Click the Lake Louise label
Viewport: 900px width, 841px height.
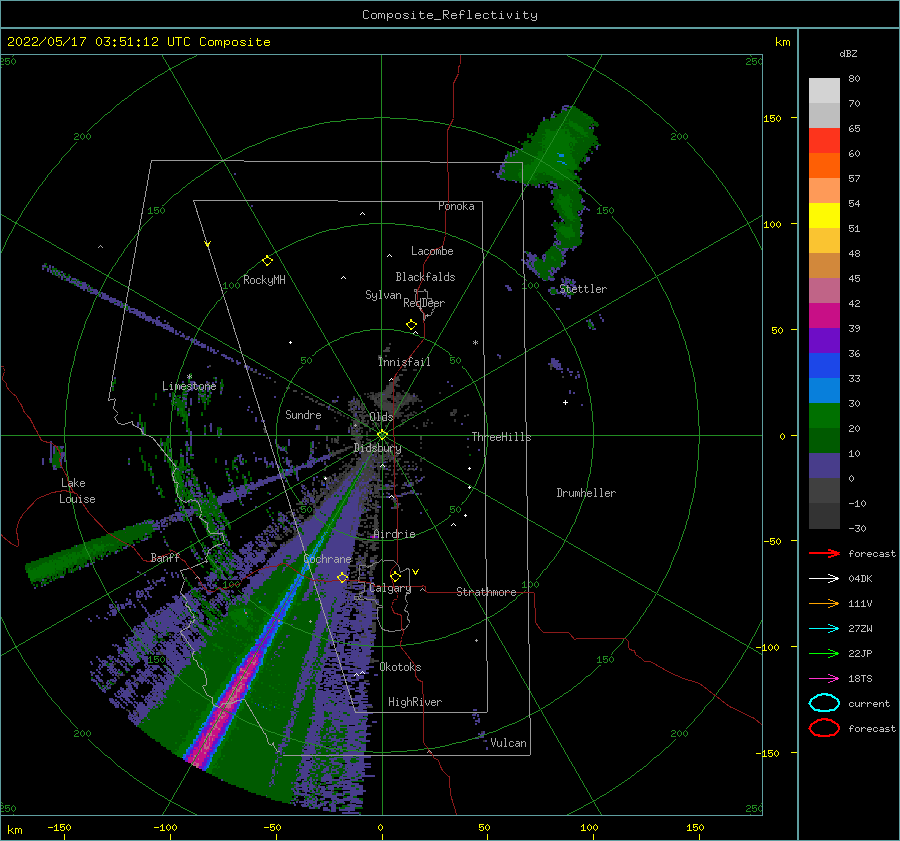77,491
